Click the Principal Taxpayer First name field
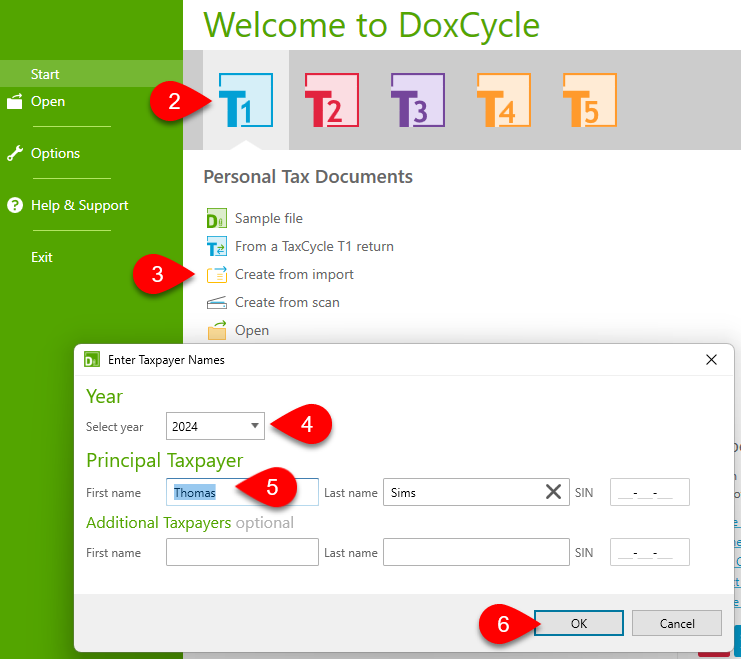Viewport: 741px width, 659px height. click(x=242, y=492)
